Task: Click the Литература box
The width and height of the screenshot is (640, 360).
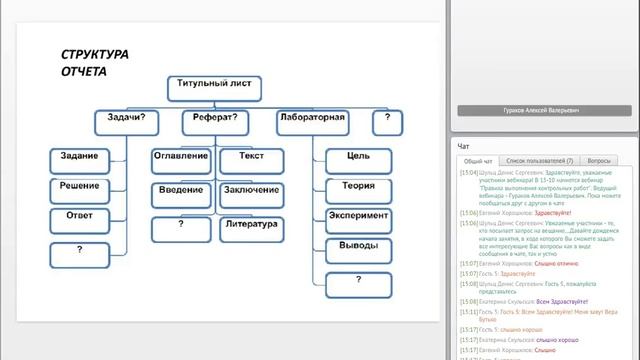Action: (x=251, y=230)
